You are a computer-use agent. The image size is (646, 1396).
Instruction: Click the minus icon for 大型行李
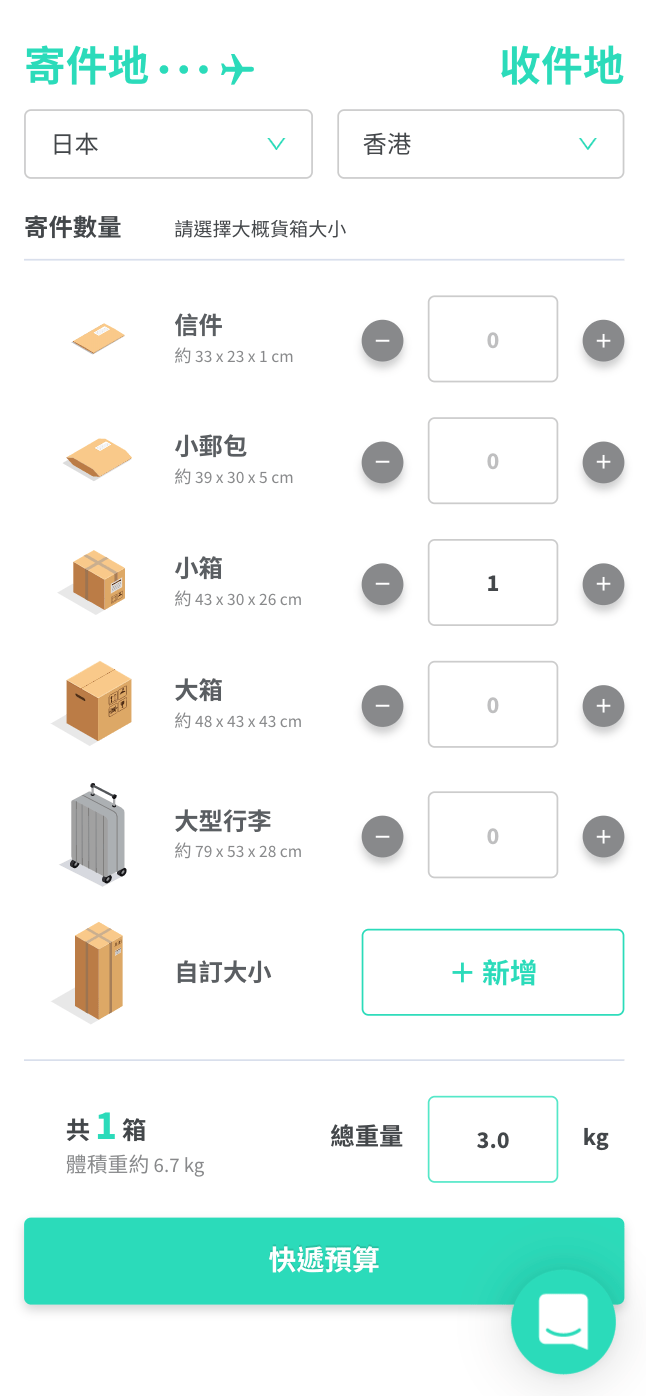coord(382,837)
